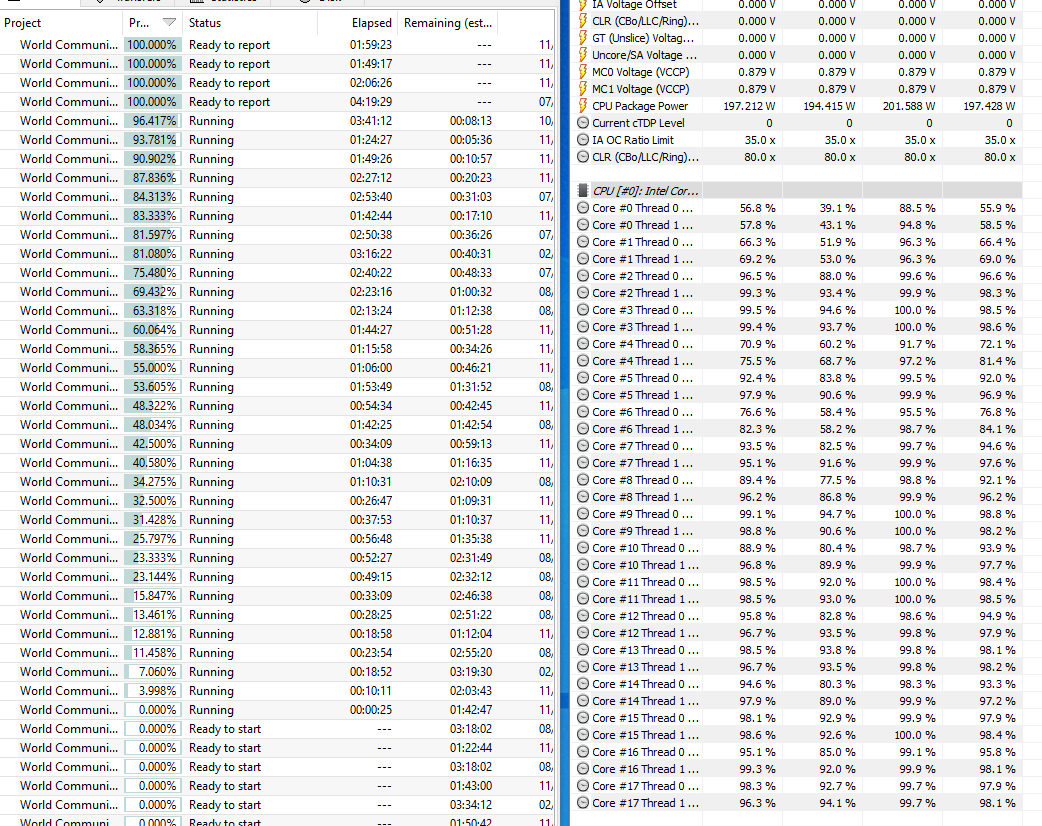The height and width of the screenshot is (826, 1042).
Task: Click the Core #8 Thread 1 usage icon
Action: point(583,497)
